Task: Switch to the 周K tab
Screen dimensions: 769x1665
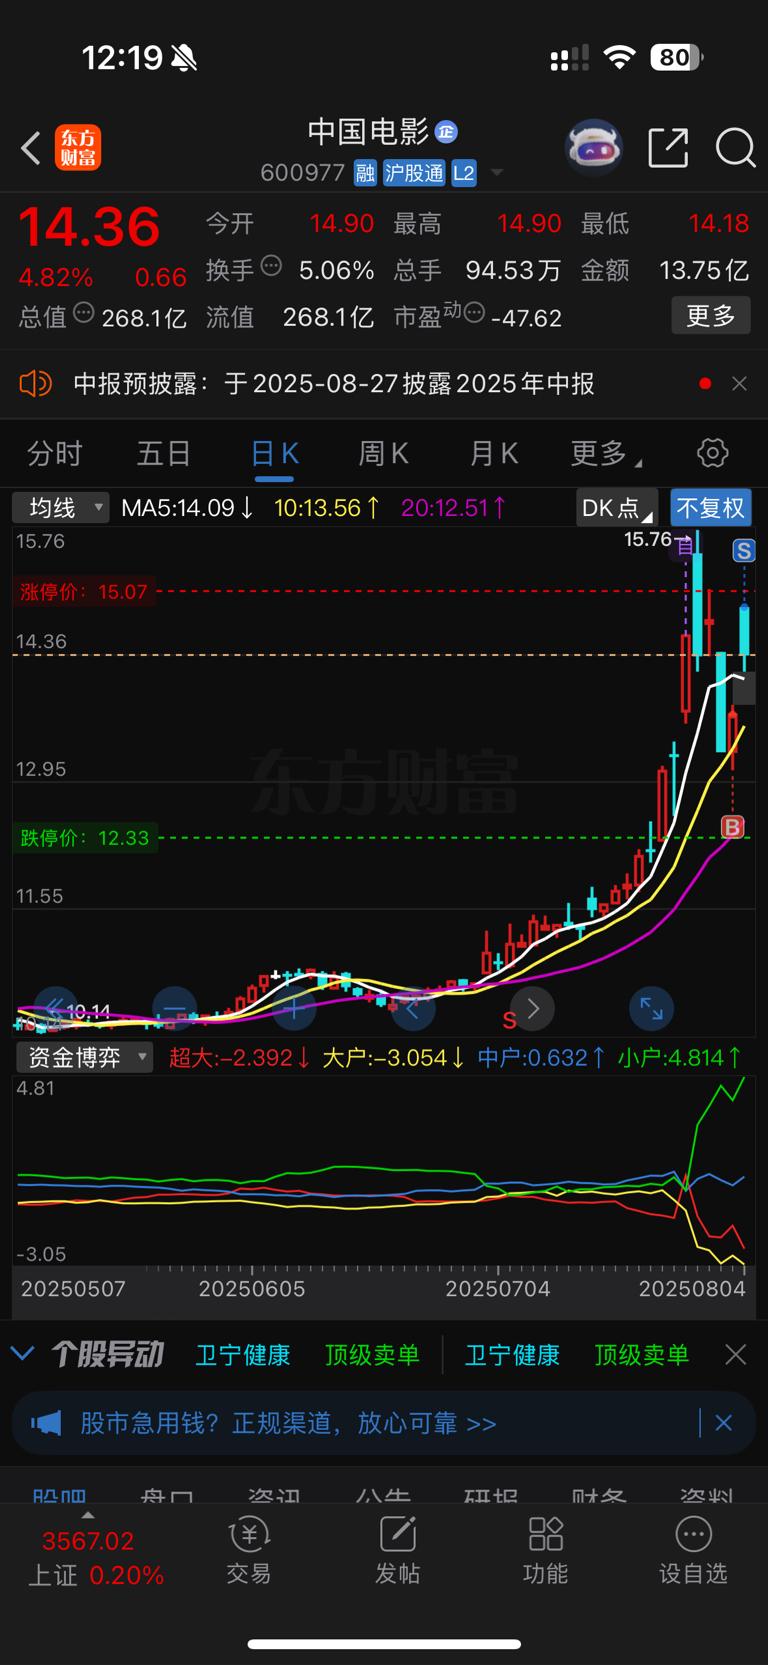Action: pos(383,454)
